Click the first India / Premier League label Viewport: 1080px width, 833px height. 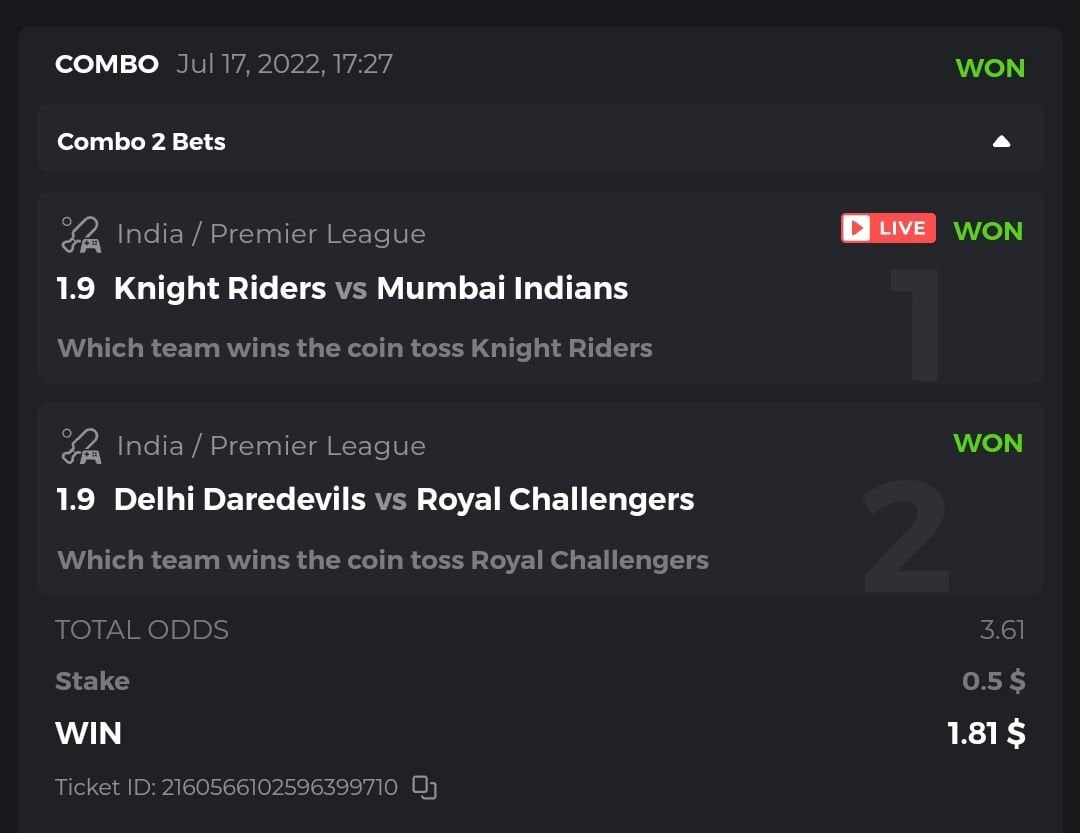pos(271,234)
